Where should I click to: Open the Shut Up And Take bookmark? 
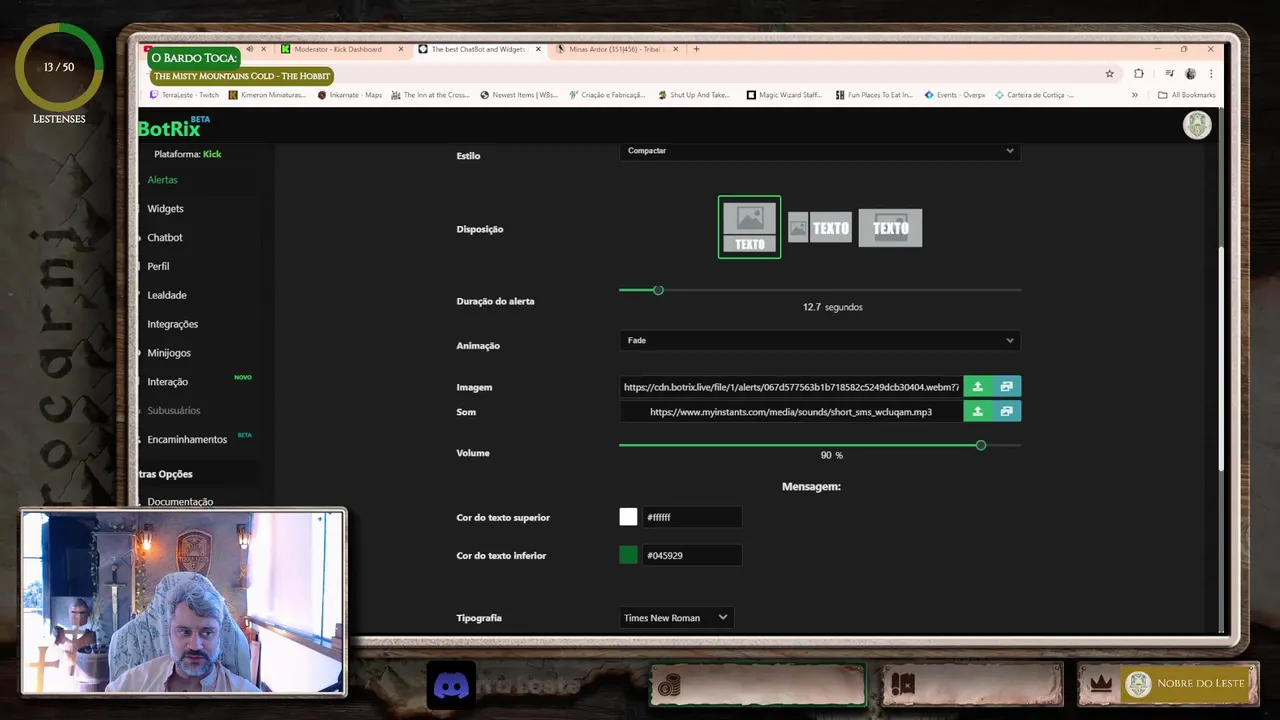(694, 95)
